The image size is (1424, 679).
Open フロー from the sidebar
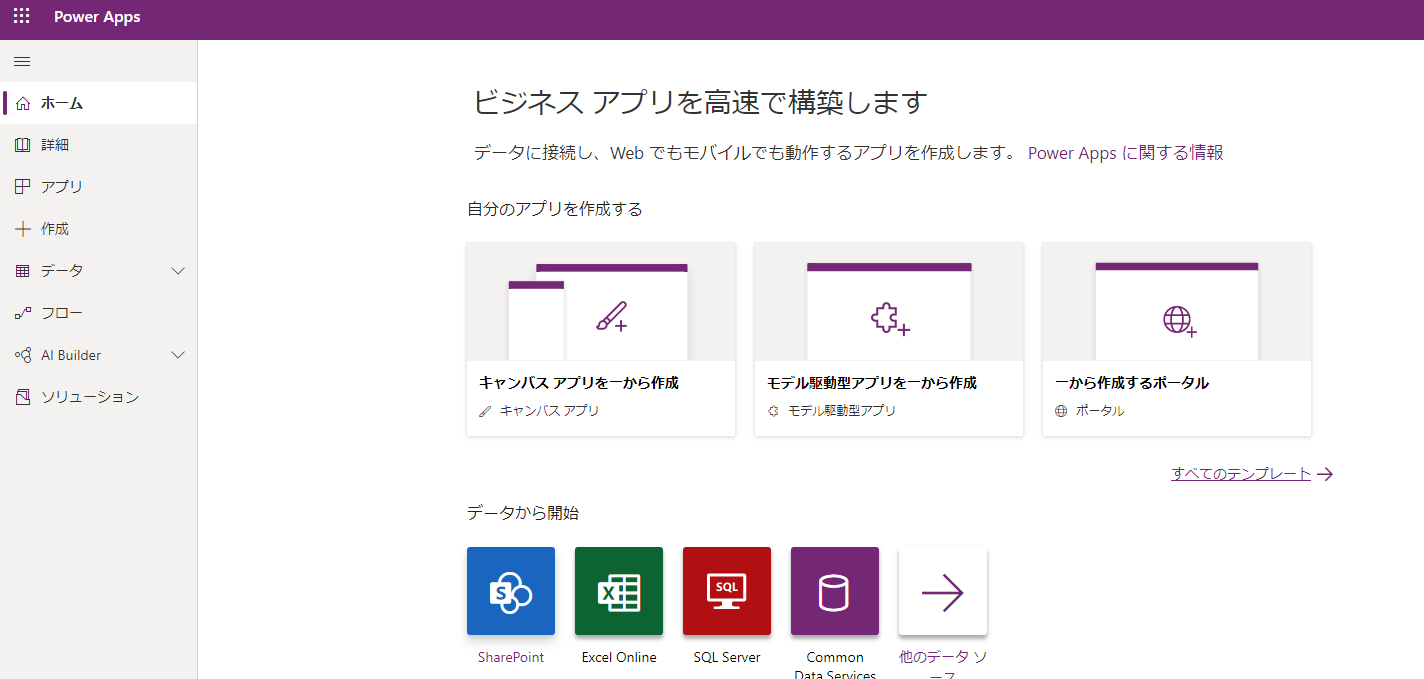[62, 313]
